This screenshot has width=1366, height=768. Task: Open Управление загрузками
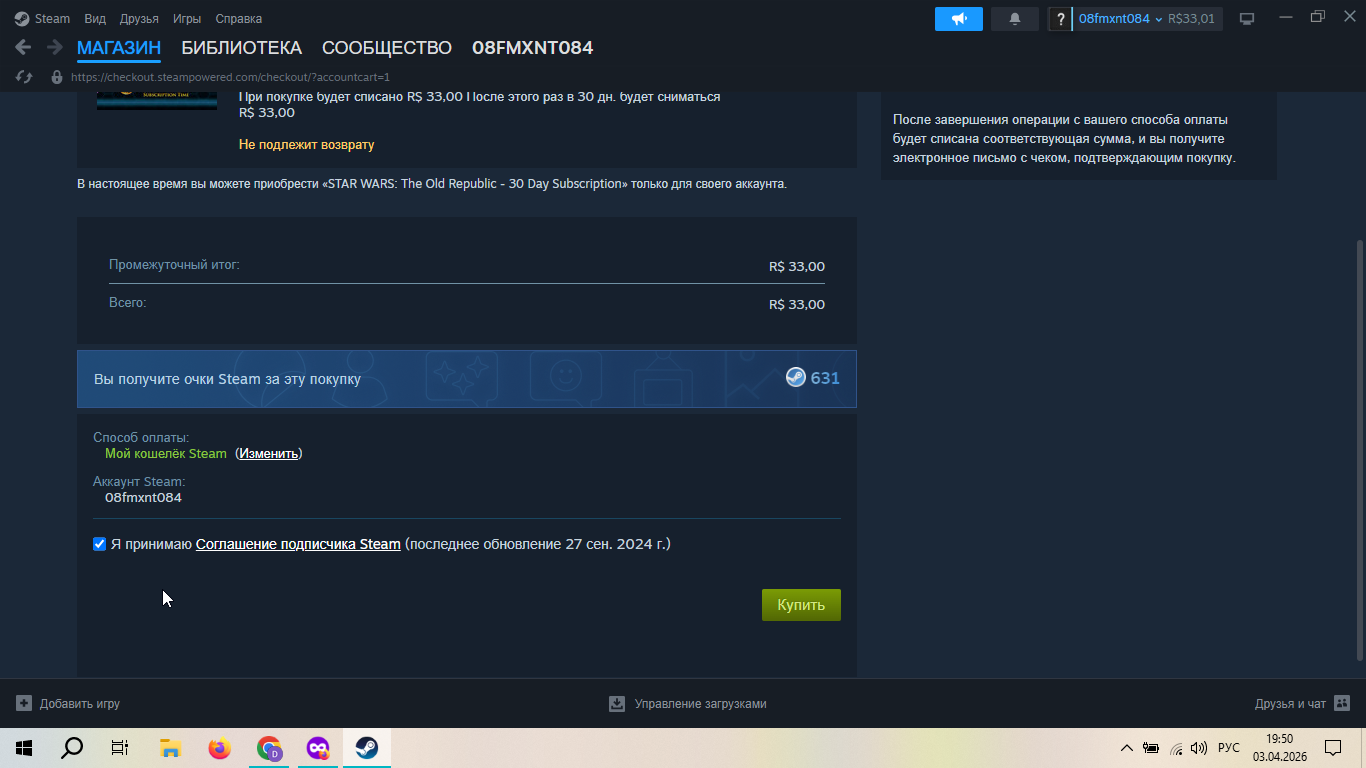click(700, 704)
